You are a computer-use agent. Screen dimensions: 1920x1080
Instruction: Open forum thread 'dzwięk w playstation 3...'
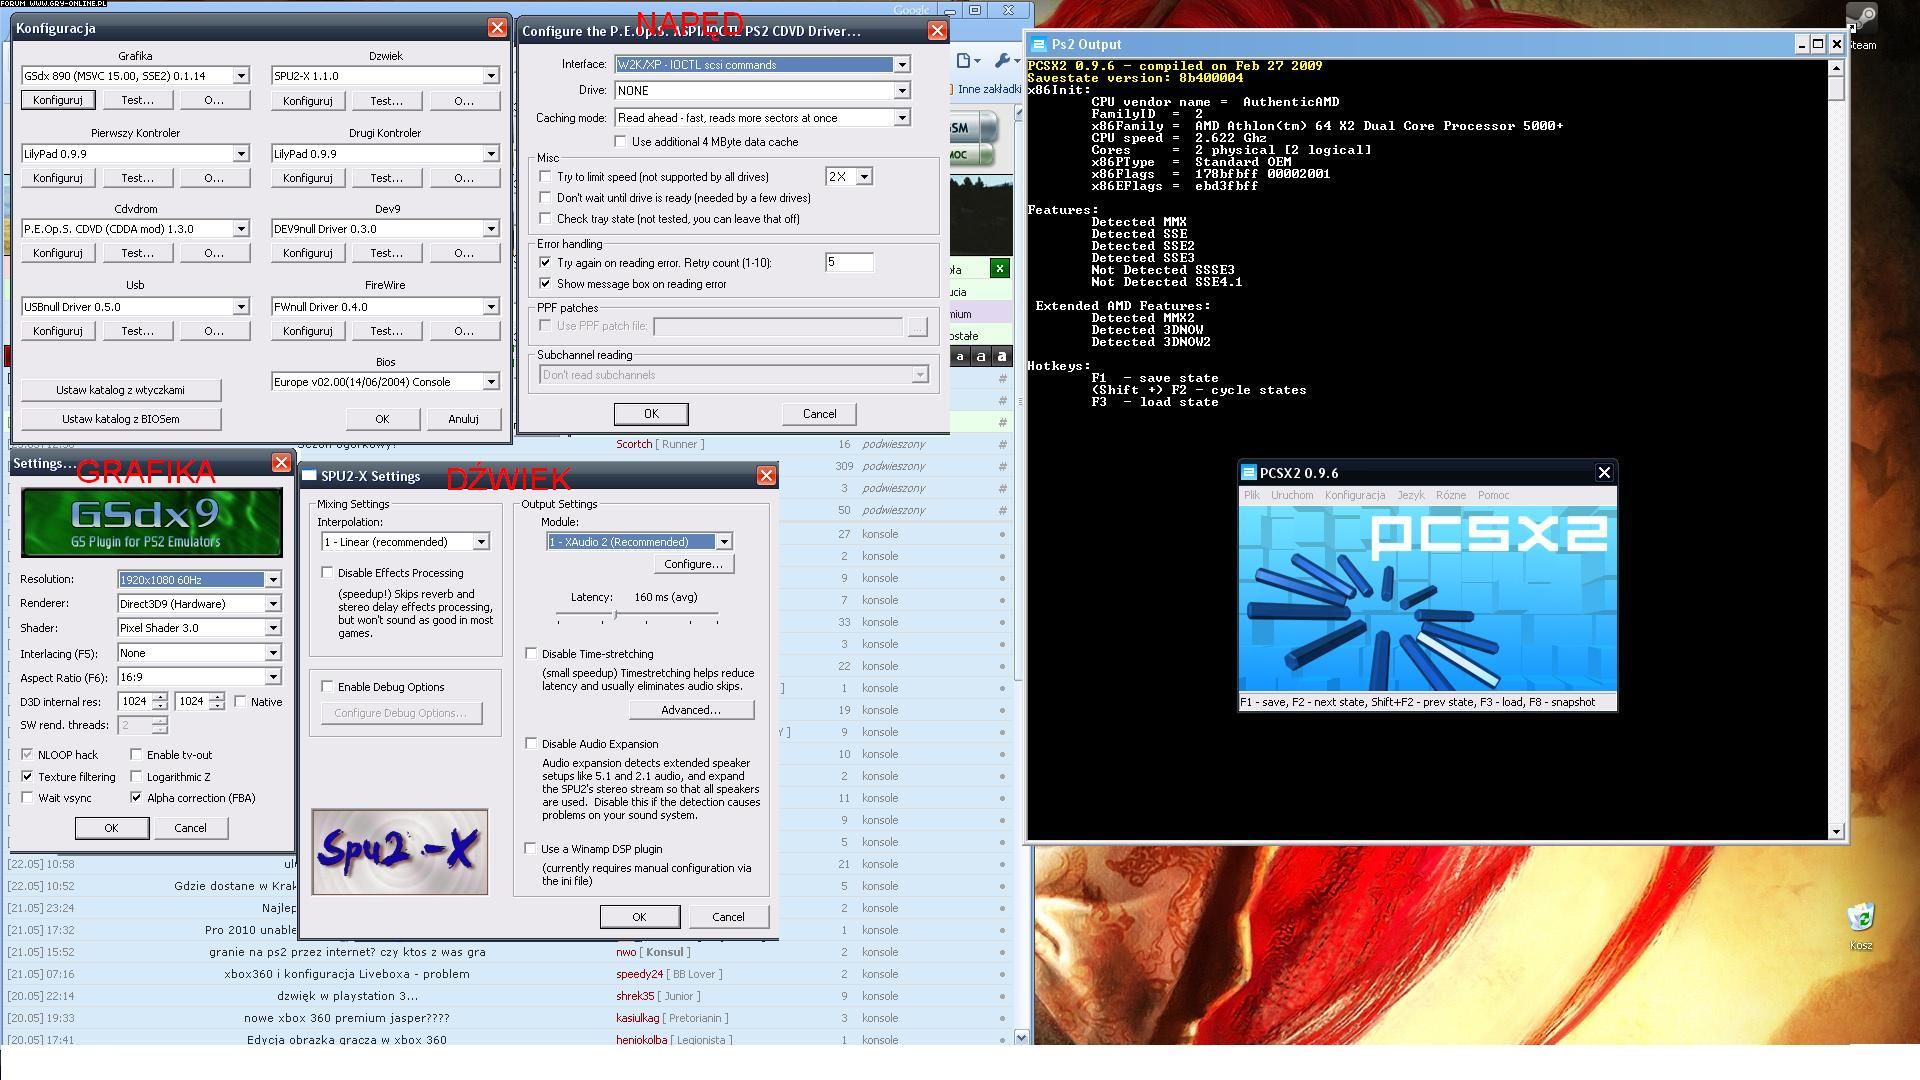pos(348,996)
